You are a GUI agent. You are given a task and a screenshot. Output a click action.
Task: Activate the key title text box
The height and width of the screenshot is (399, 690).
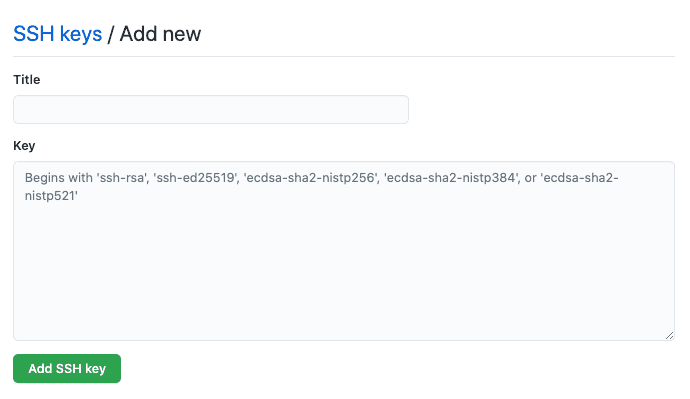pos(211,110)
